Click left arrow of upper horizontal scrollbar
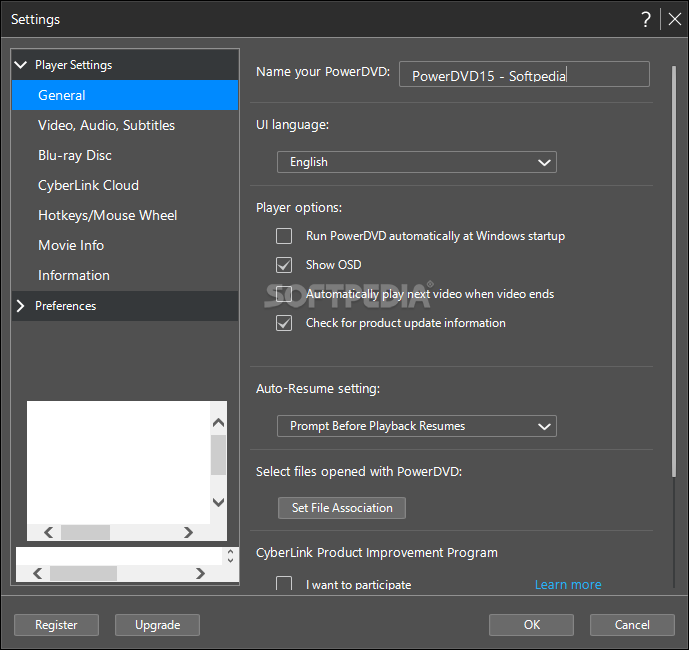The image size is (689, 650). coord(49,533)
